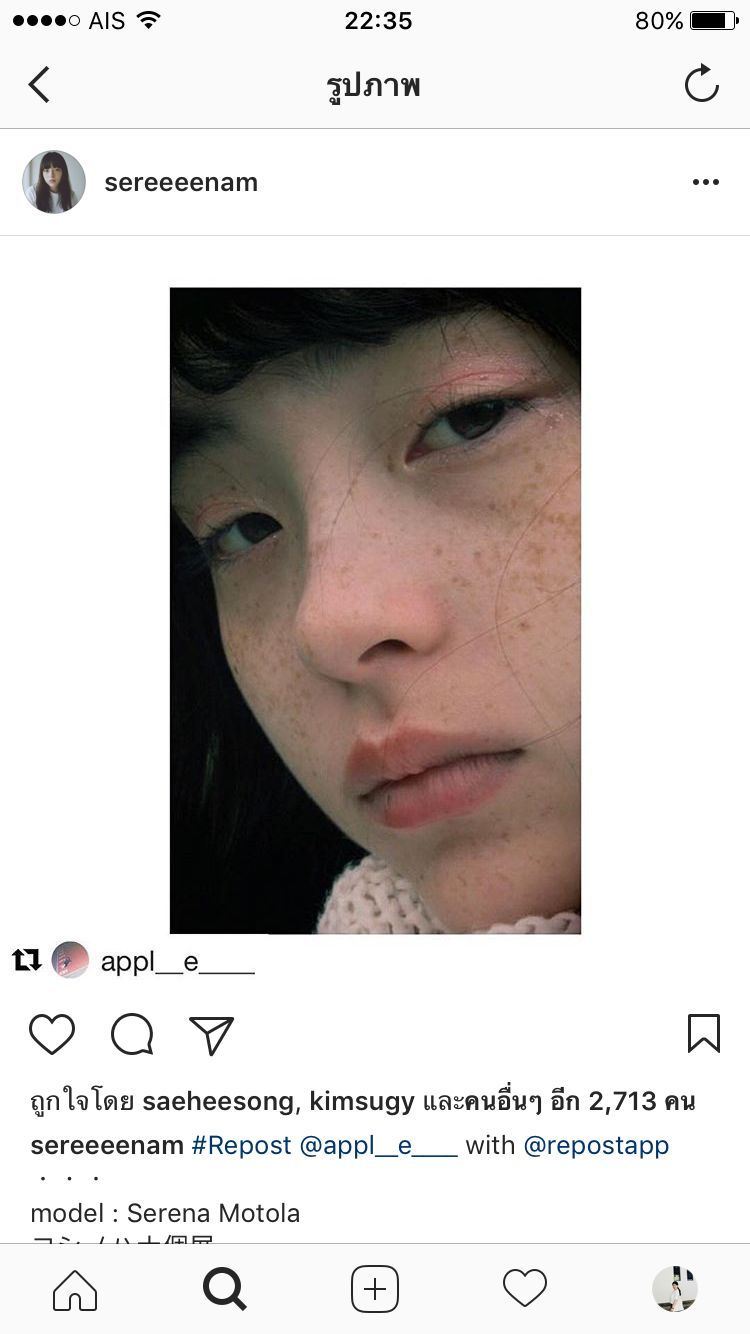View saeheesong's profile from likes
750x1334 pixels.
coord(219,1102)
